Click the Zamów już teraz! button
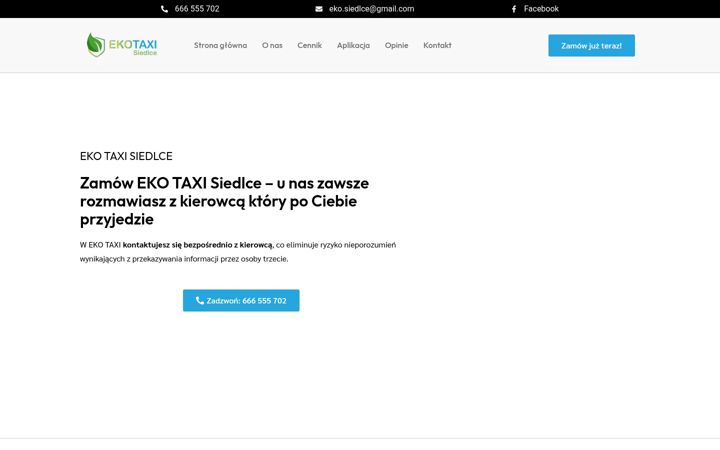720x450 pixels. click(591, 45)
